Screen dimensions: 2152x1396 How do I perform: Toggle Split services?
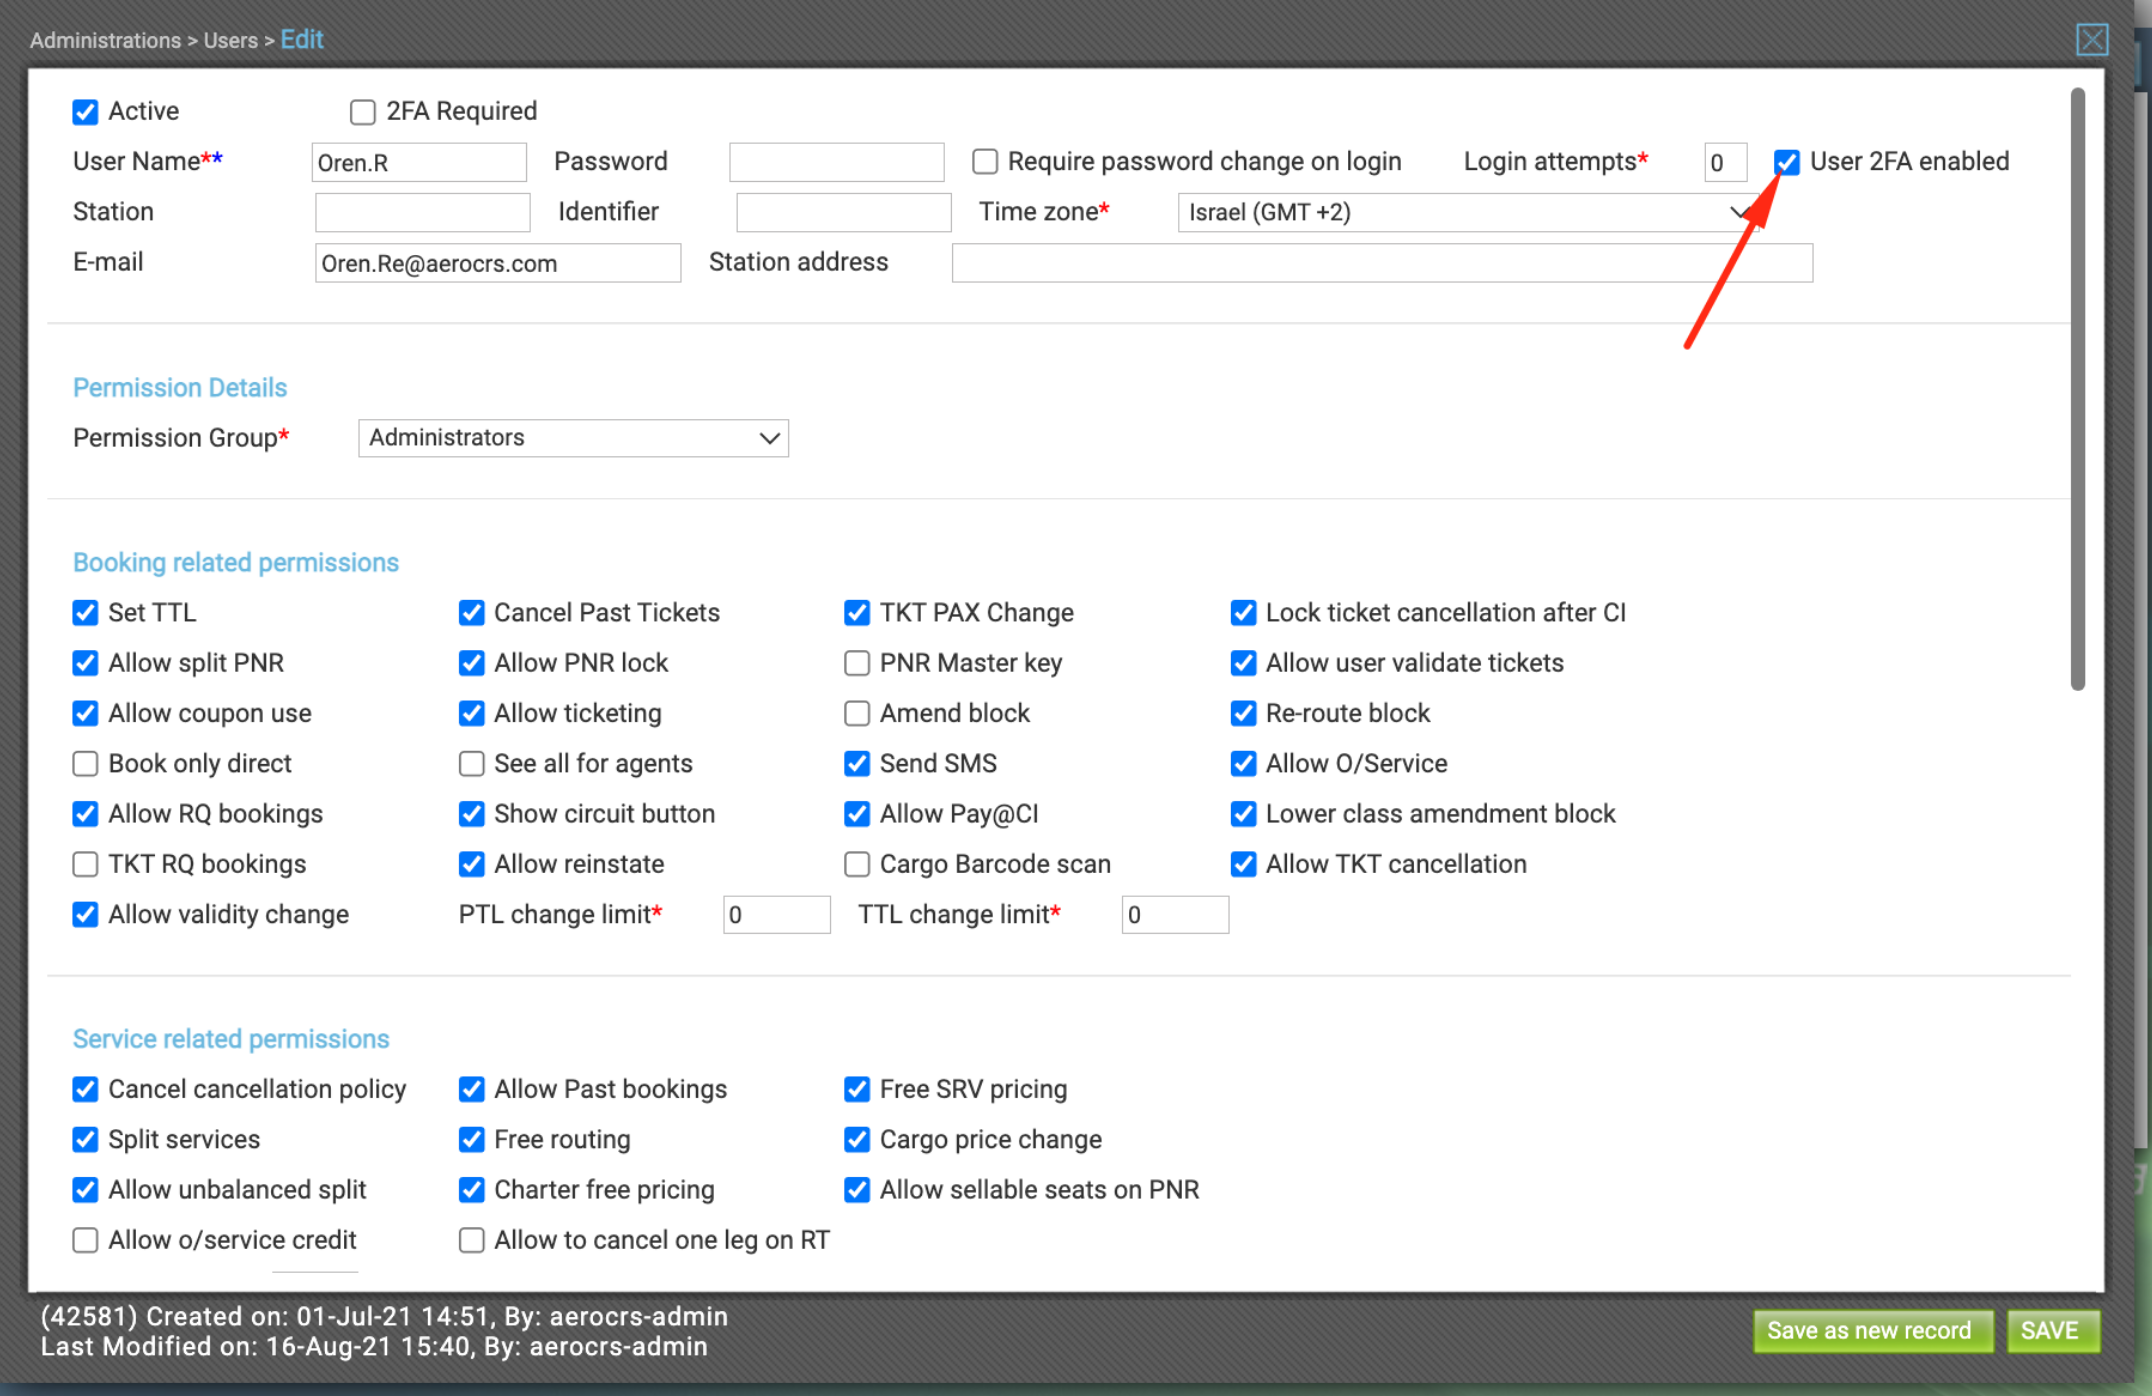[x=86, y=1140]
